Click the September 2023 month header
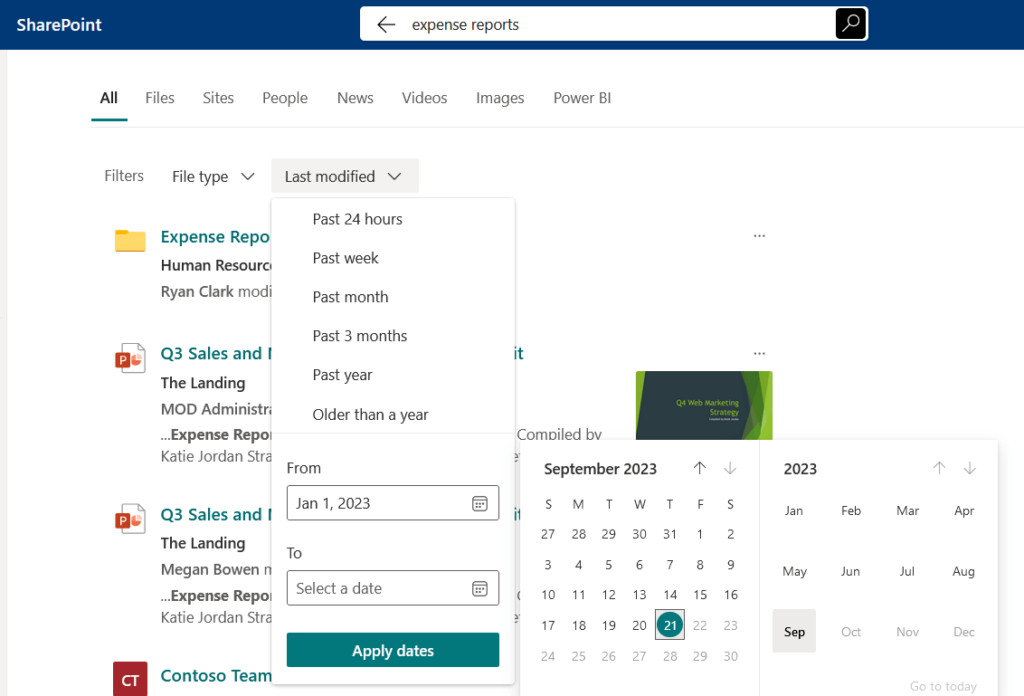Image resolution: width=1024 pixels, height=696 pixels. point(600,469)
